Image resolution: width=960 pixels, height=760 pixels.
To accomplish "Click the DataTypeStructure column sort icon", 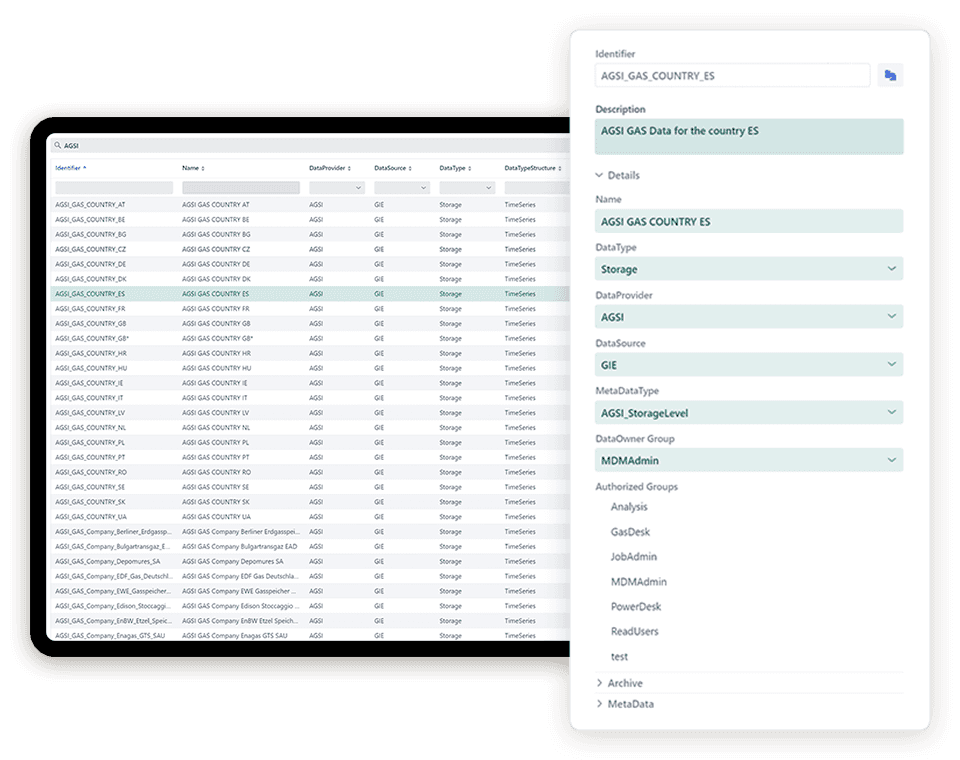I will pos(558,168).
